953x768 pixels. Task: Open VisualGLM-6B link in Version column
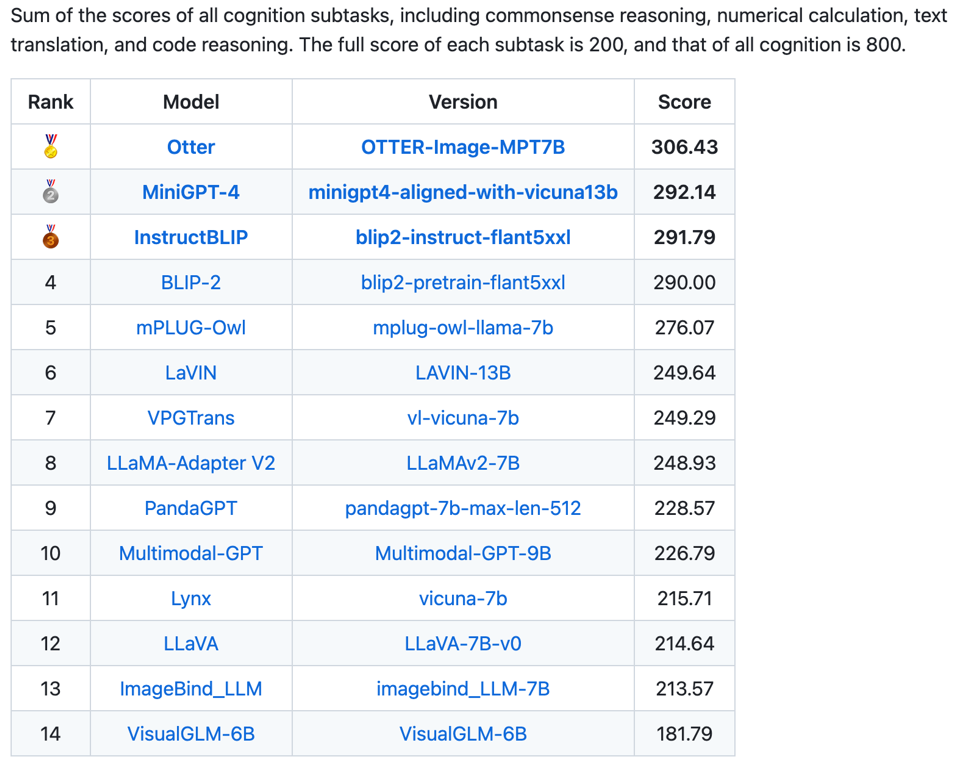463,734
